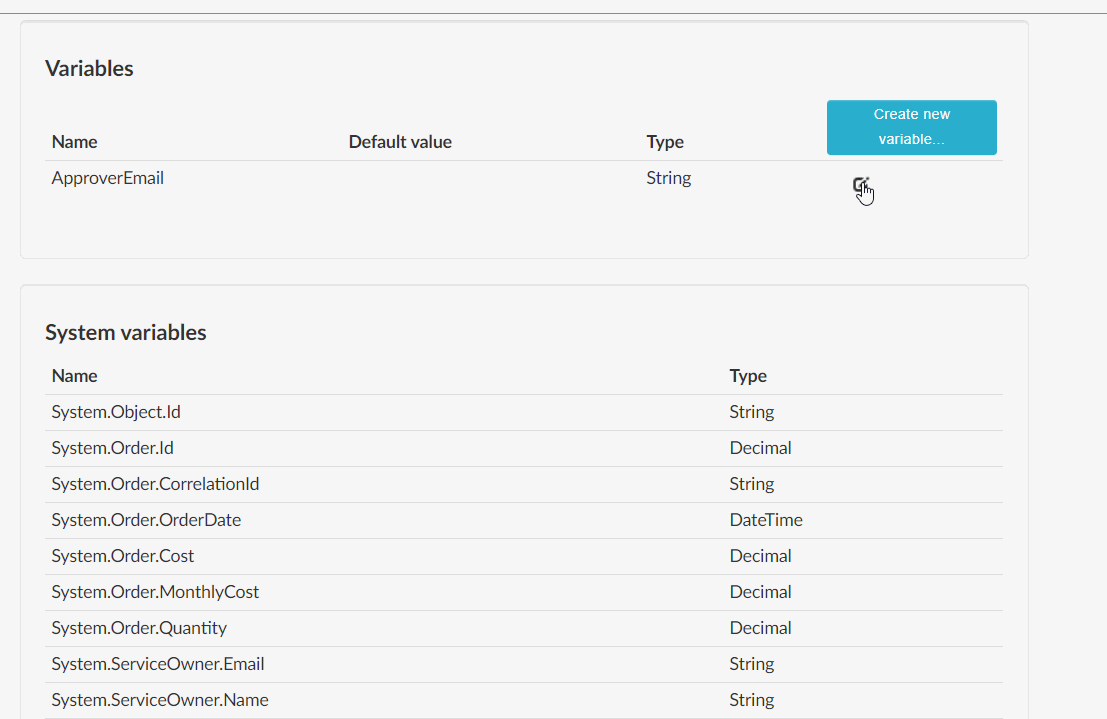Select the System.ServiceOwner.Email variable

tap(157, 664)
